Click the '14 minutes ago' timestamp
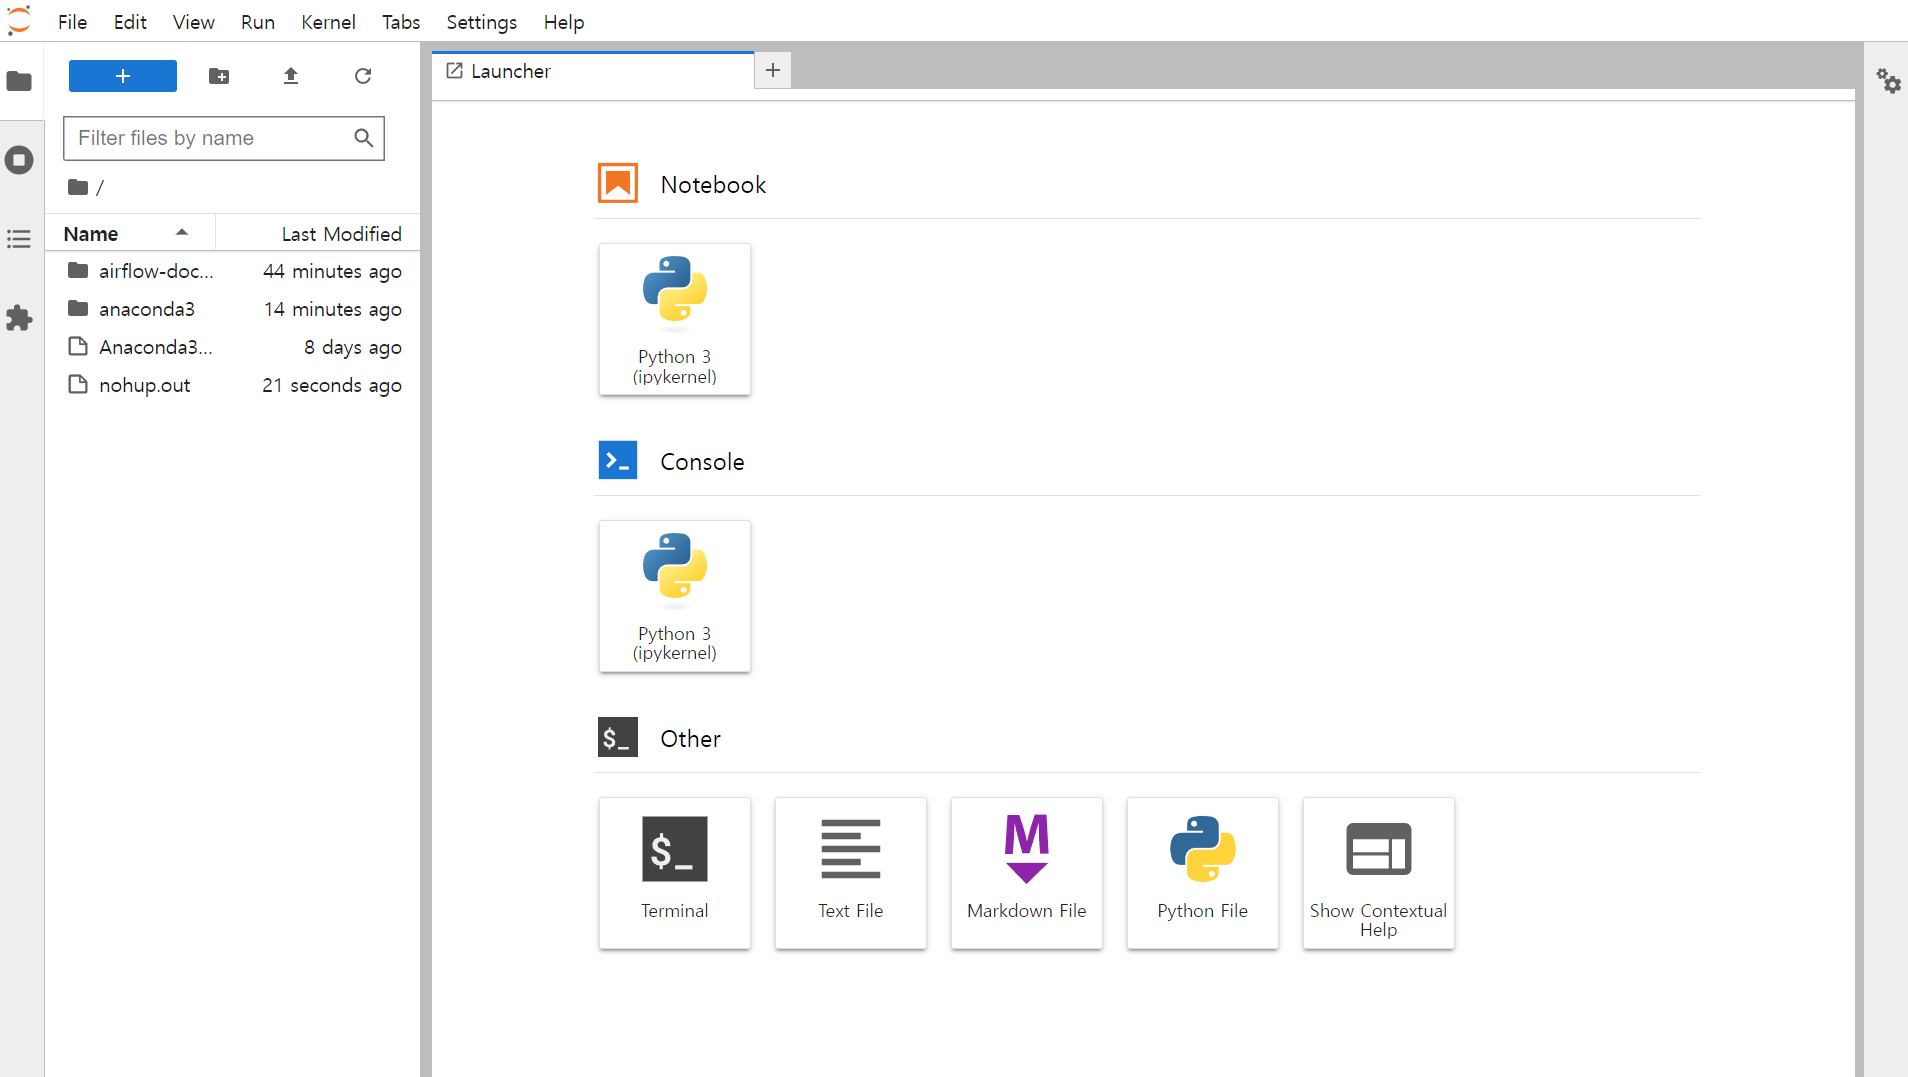The image size is (1908, 1077). pyautogui.click(x=332, y=309)
